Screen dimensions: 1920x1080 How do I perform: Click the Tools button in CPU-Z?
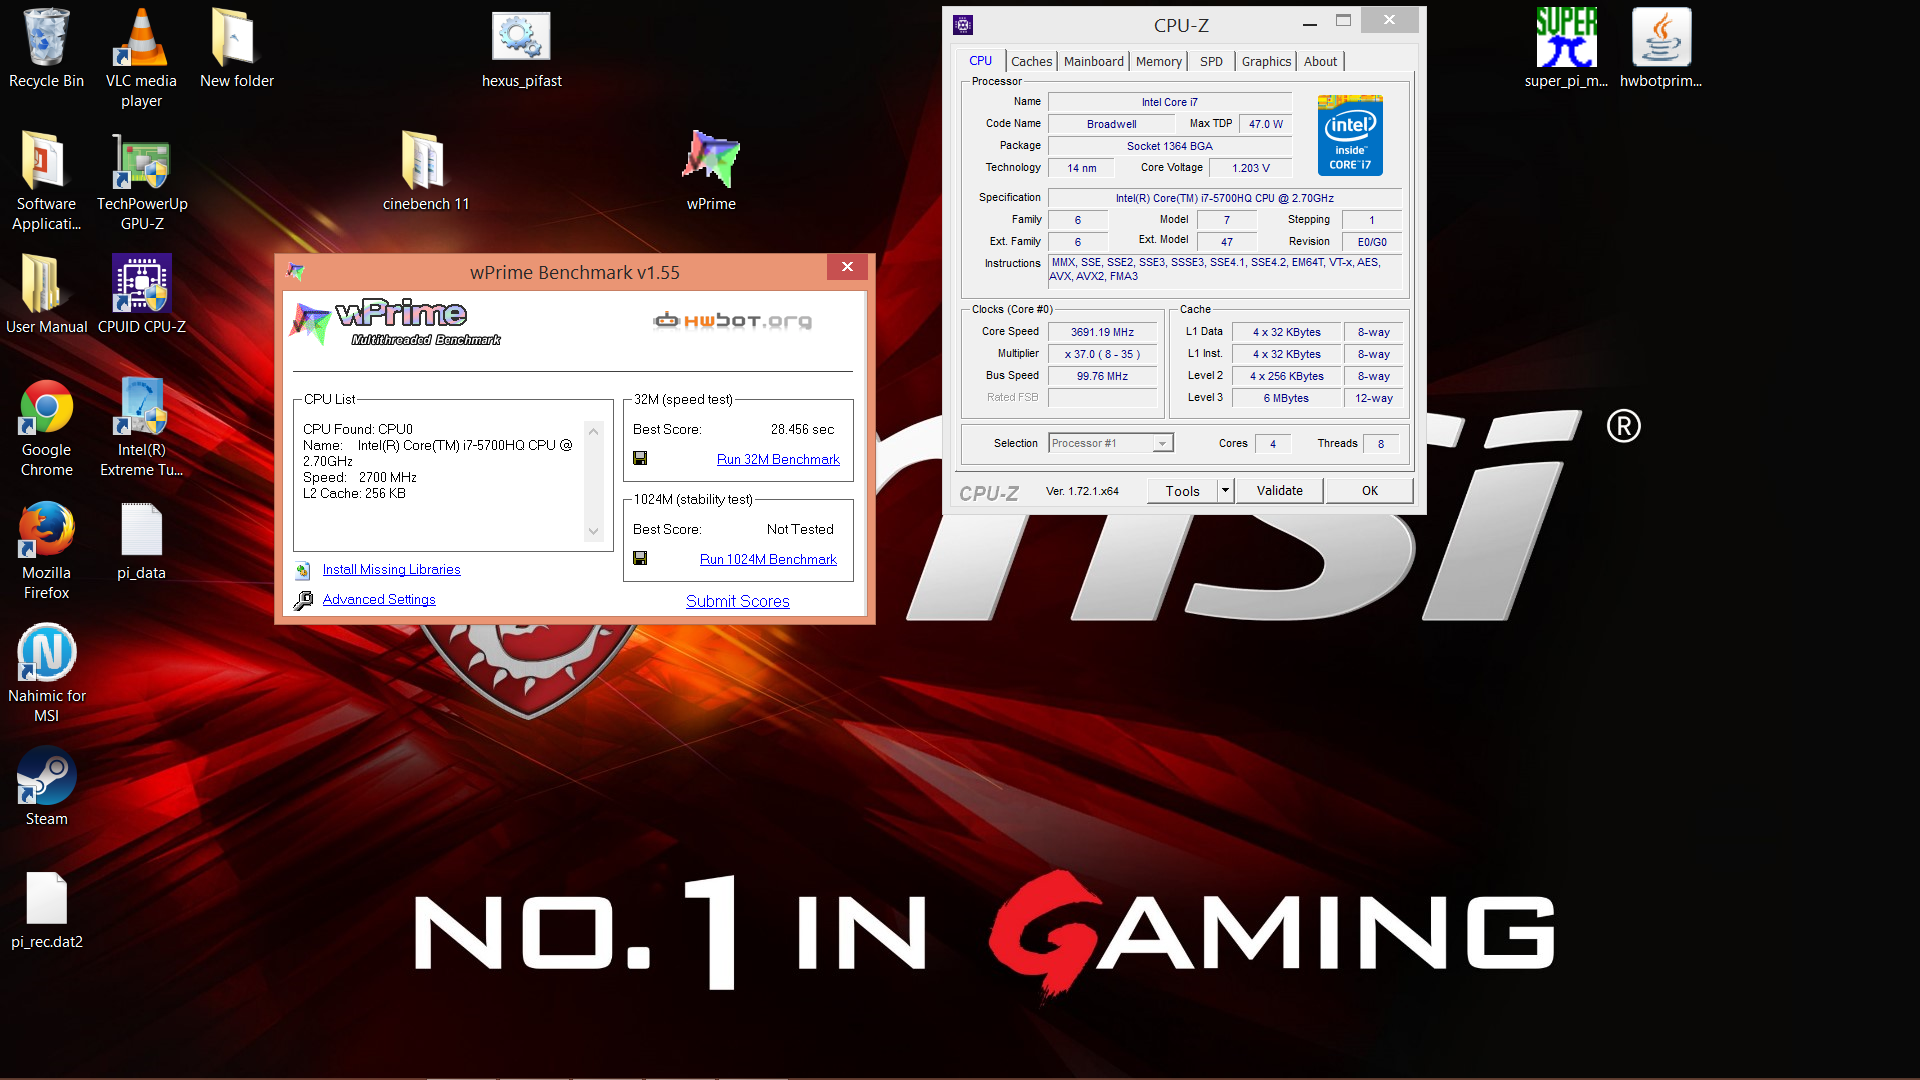click(x=1182, y=490)
